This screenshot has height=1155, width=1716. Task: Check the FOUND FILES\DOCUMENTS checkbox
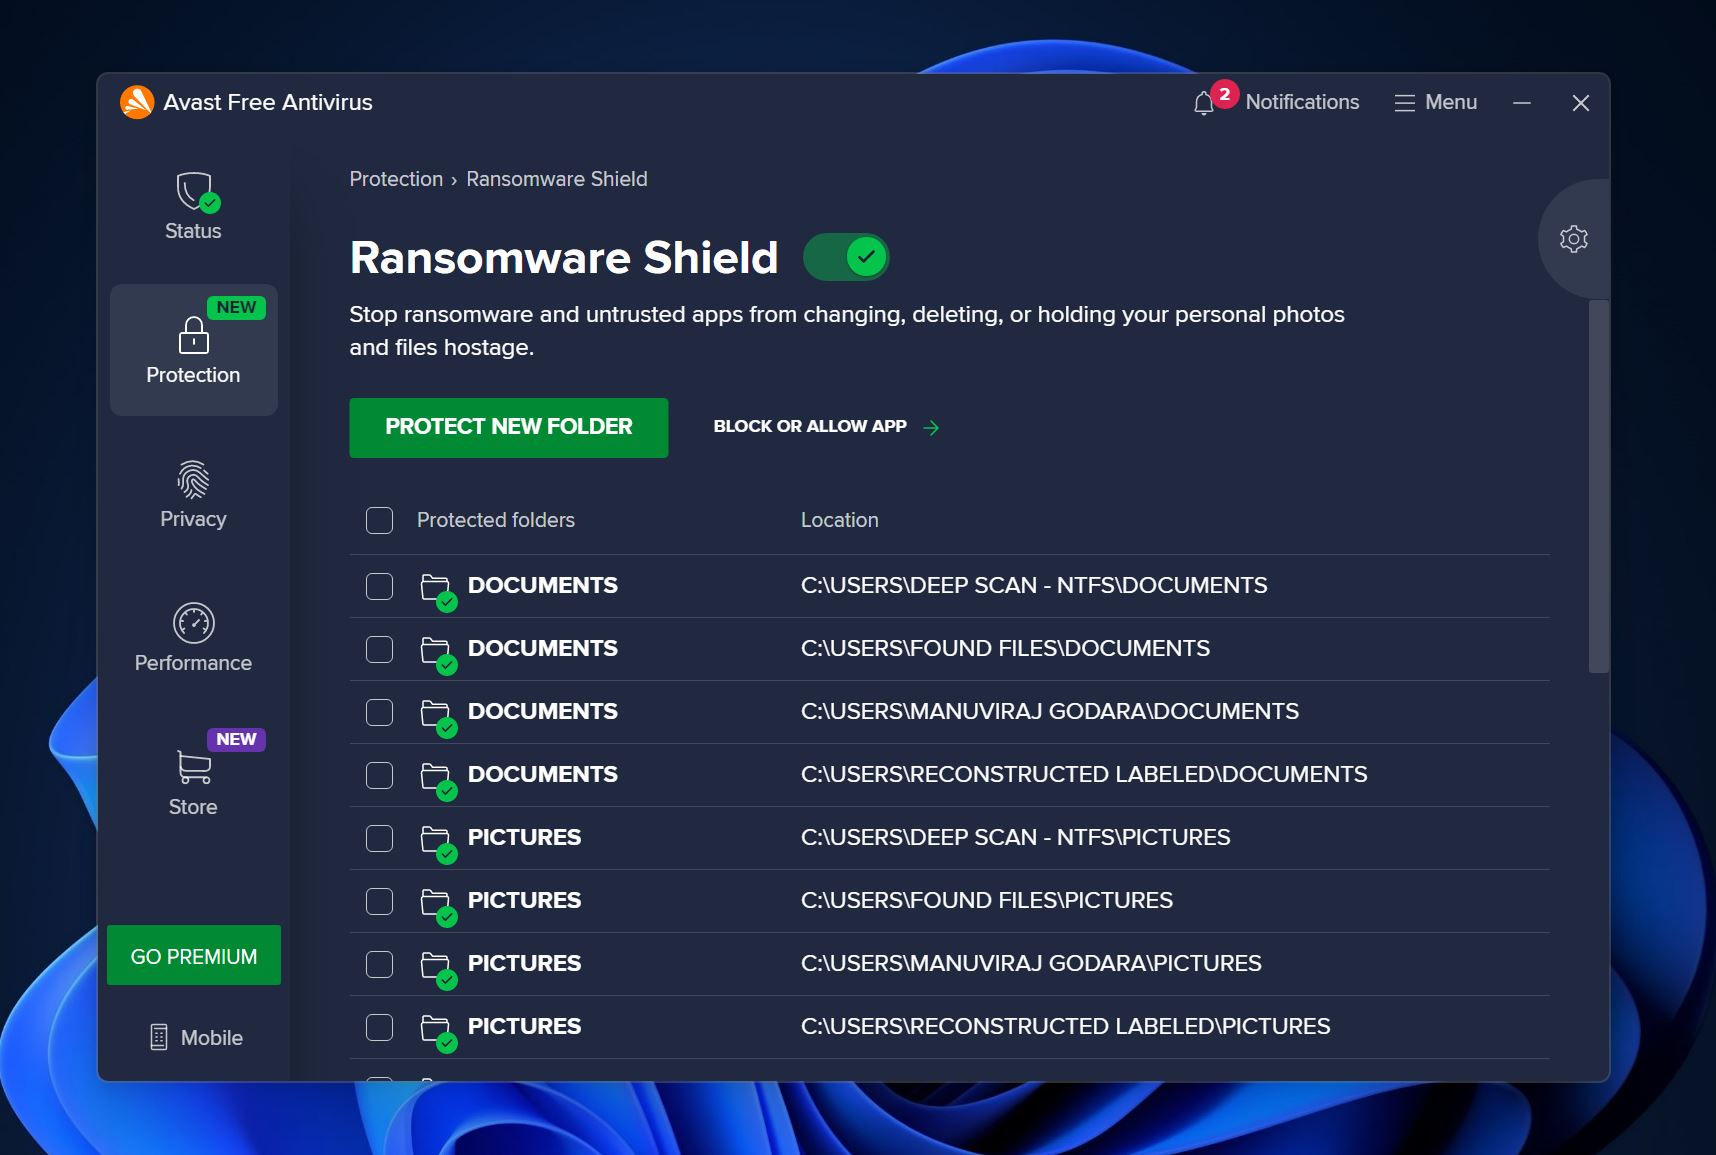pos(379,649)
